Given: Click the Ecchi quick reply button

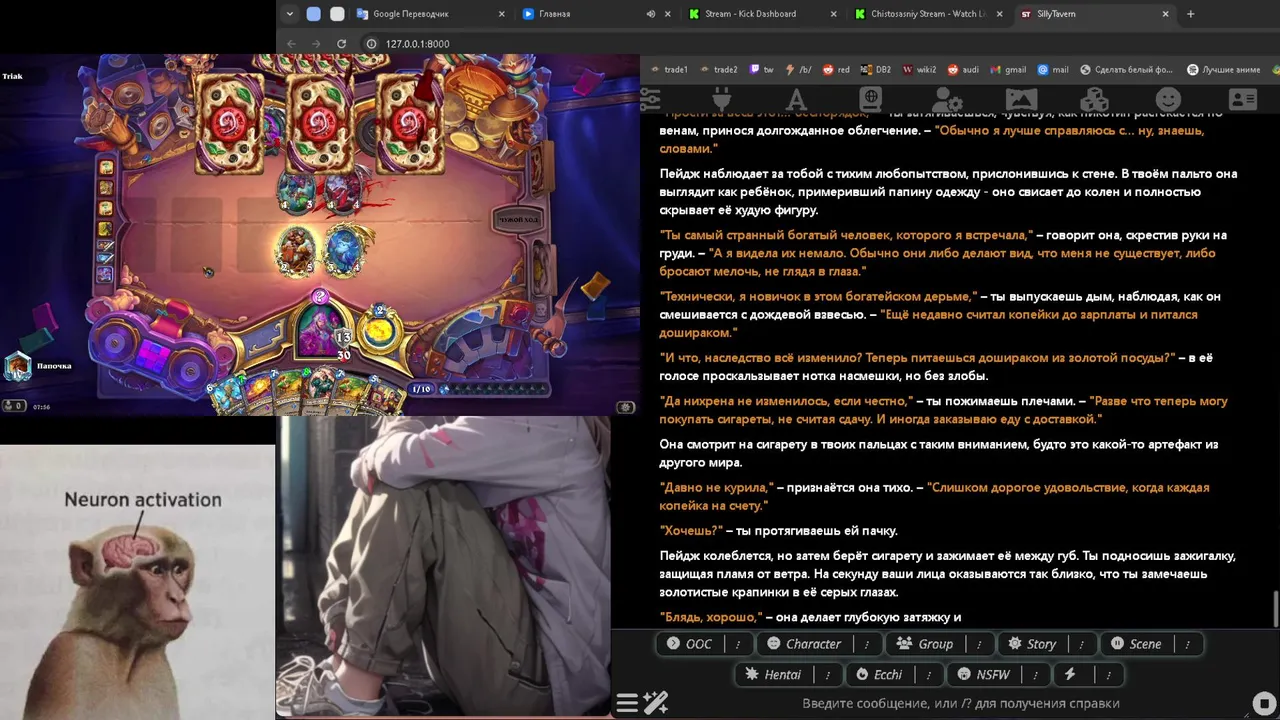Looking at the screenshot, I should [x=878, y=675].
